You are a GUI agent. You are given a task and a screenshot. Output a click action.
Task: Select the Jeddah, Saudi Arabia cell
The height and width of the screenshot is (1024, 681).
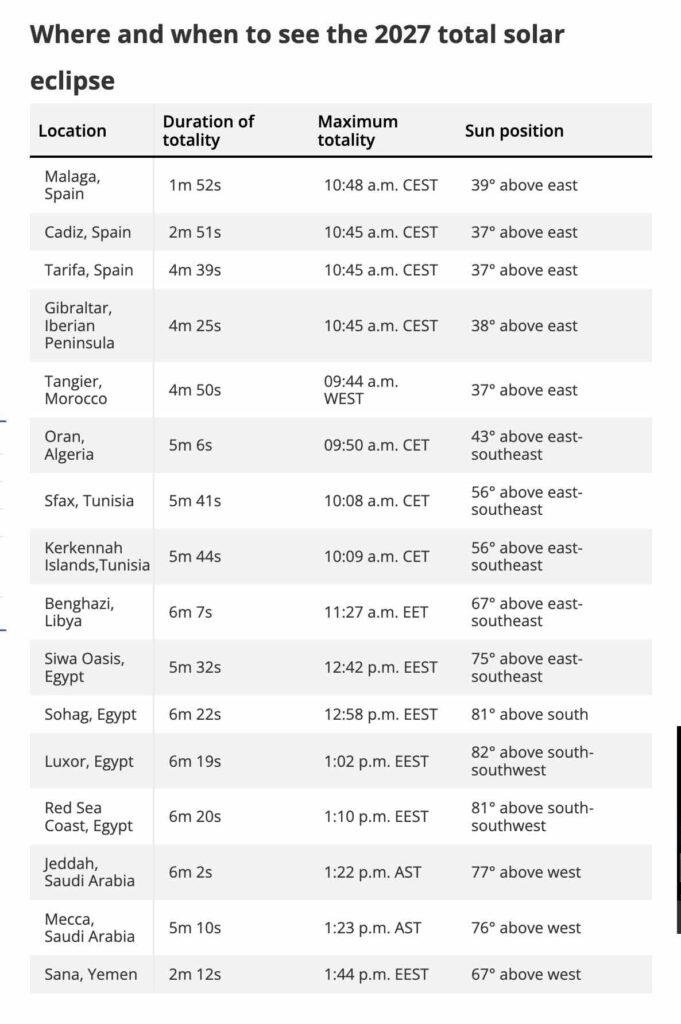89,872
